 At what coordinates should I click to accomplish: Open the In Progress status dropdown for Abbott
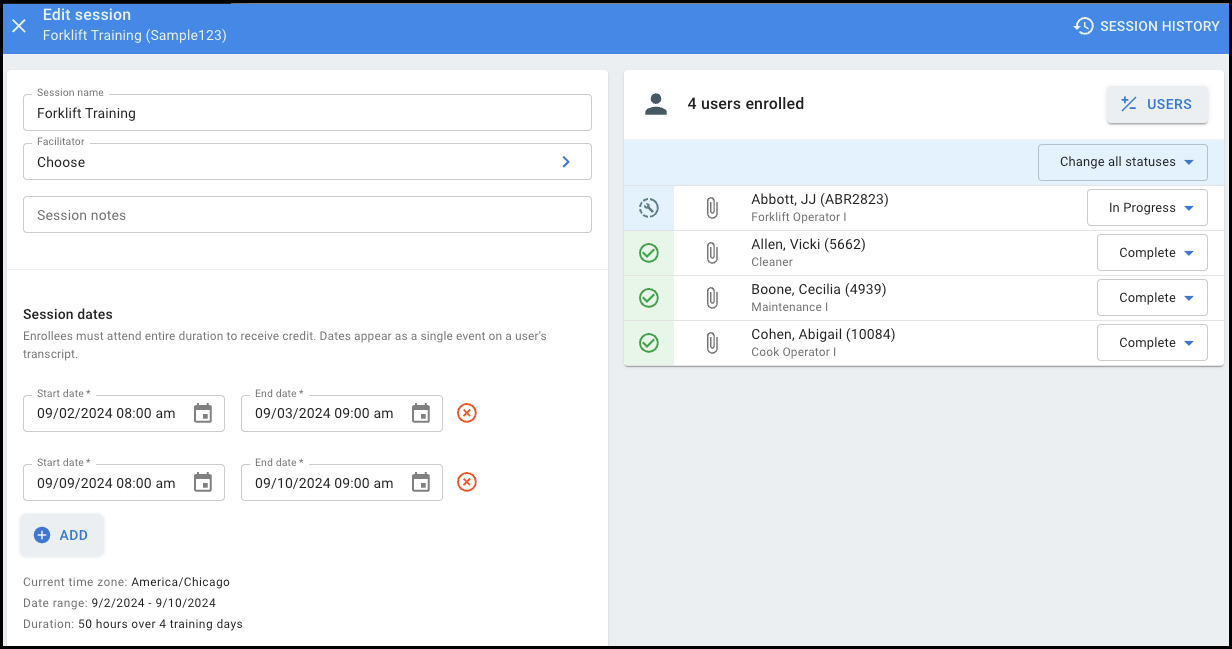coord(1147,208)
